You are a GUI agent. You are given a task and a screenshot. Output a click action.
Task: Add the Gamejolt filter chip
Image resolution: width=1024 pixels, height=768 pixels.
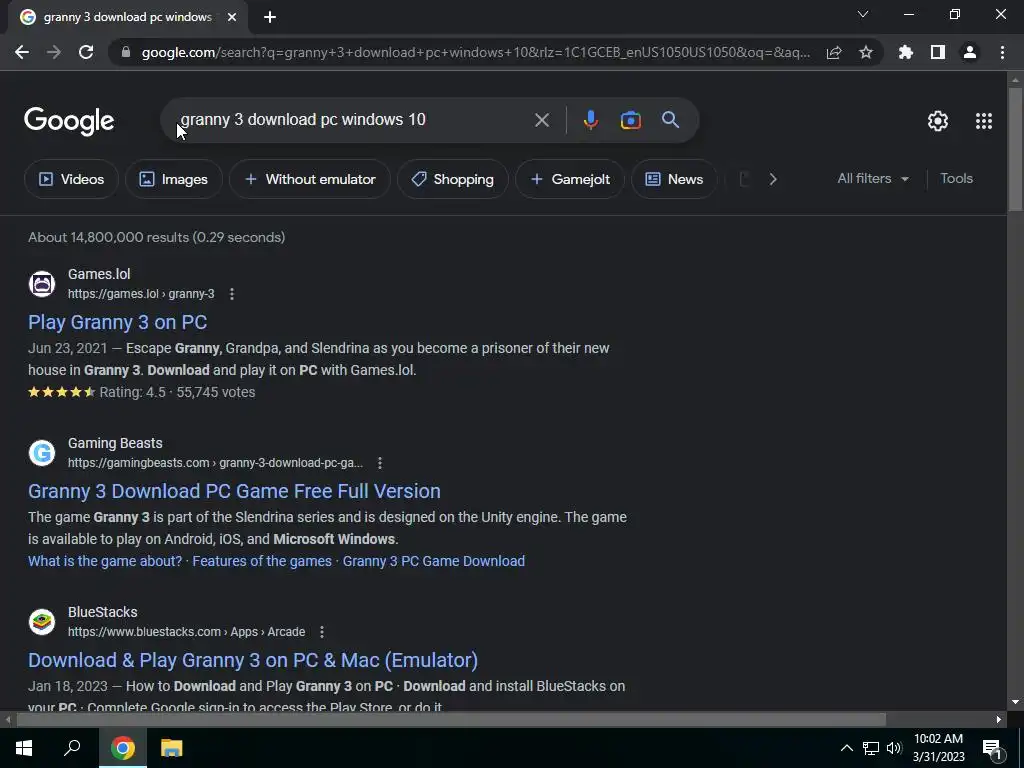click(570, 179)
